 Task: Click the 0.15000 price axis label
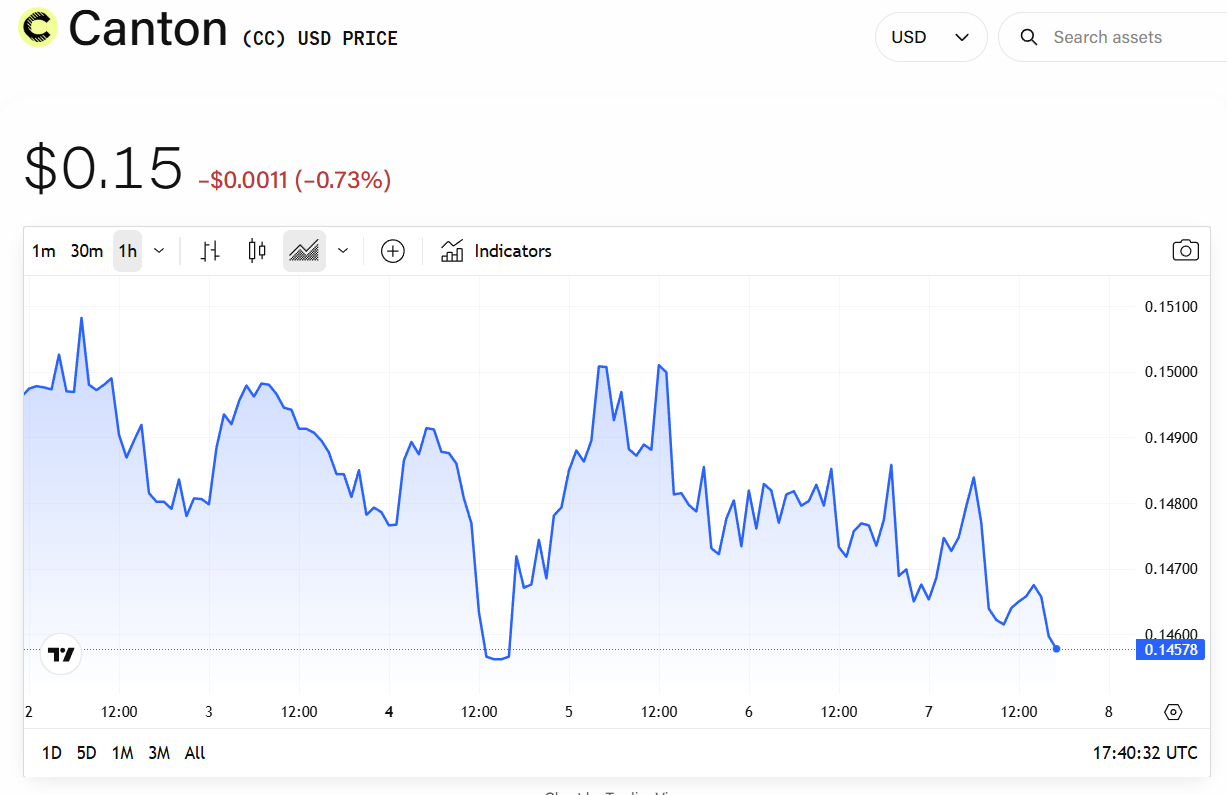click(x=1171, y=372)
